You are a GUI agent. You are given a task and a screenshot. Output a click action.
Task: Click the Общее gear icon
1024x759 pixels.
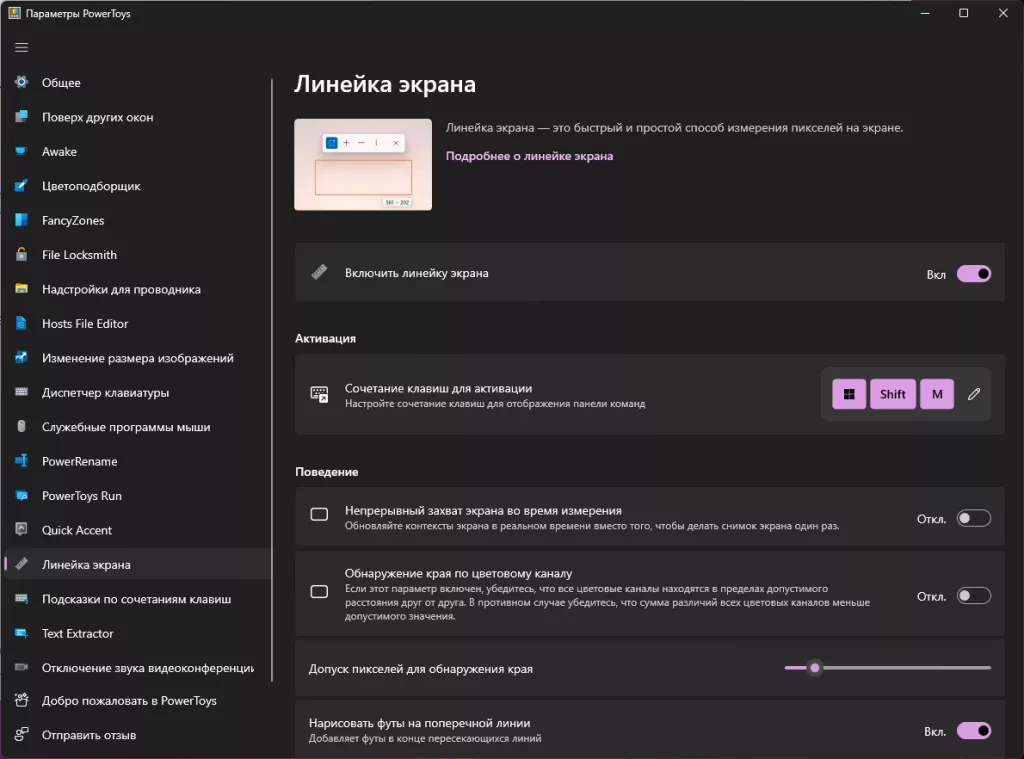pyautogui.click(x=22, y=82)
